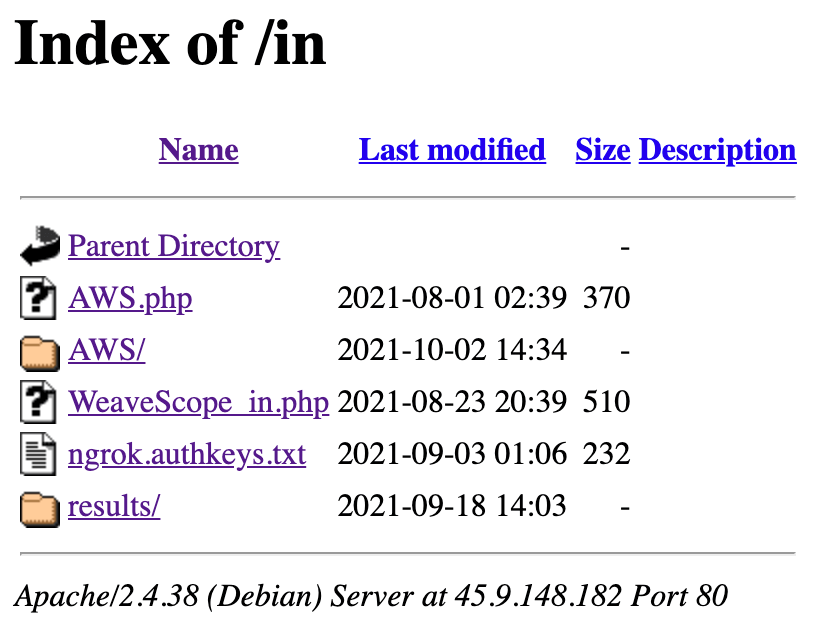This screenshot has height=629, width=823.
Task: Click the folder icon beside results/
Action: pos(40,507)
